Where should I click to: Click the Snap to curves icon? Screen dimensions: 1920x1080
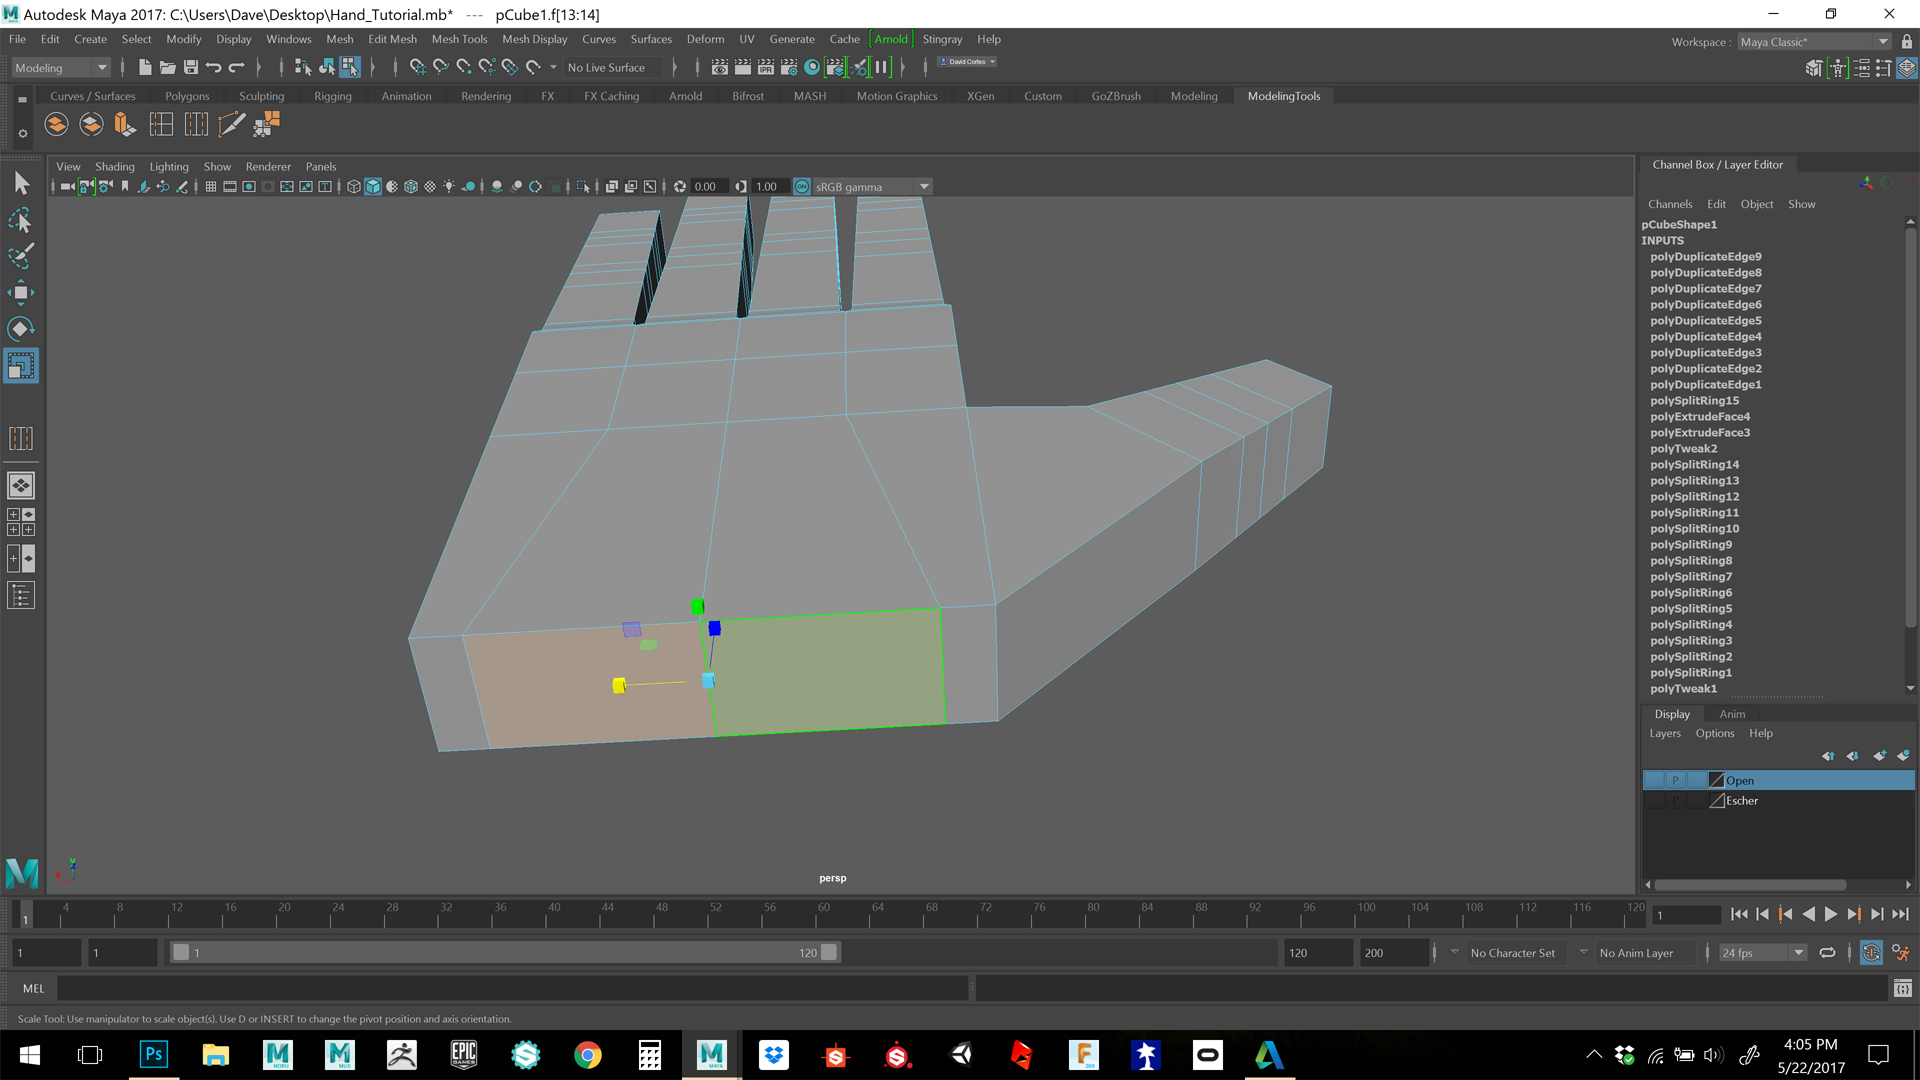click(440, 67)
